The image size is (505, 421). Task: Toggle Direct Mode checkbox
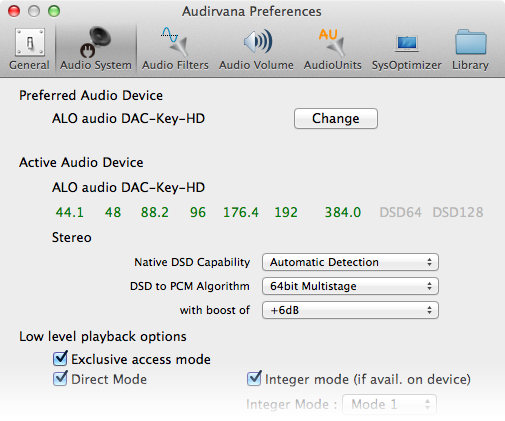tap(60, 379)
